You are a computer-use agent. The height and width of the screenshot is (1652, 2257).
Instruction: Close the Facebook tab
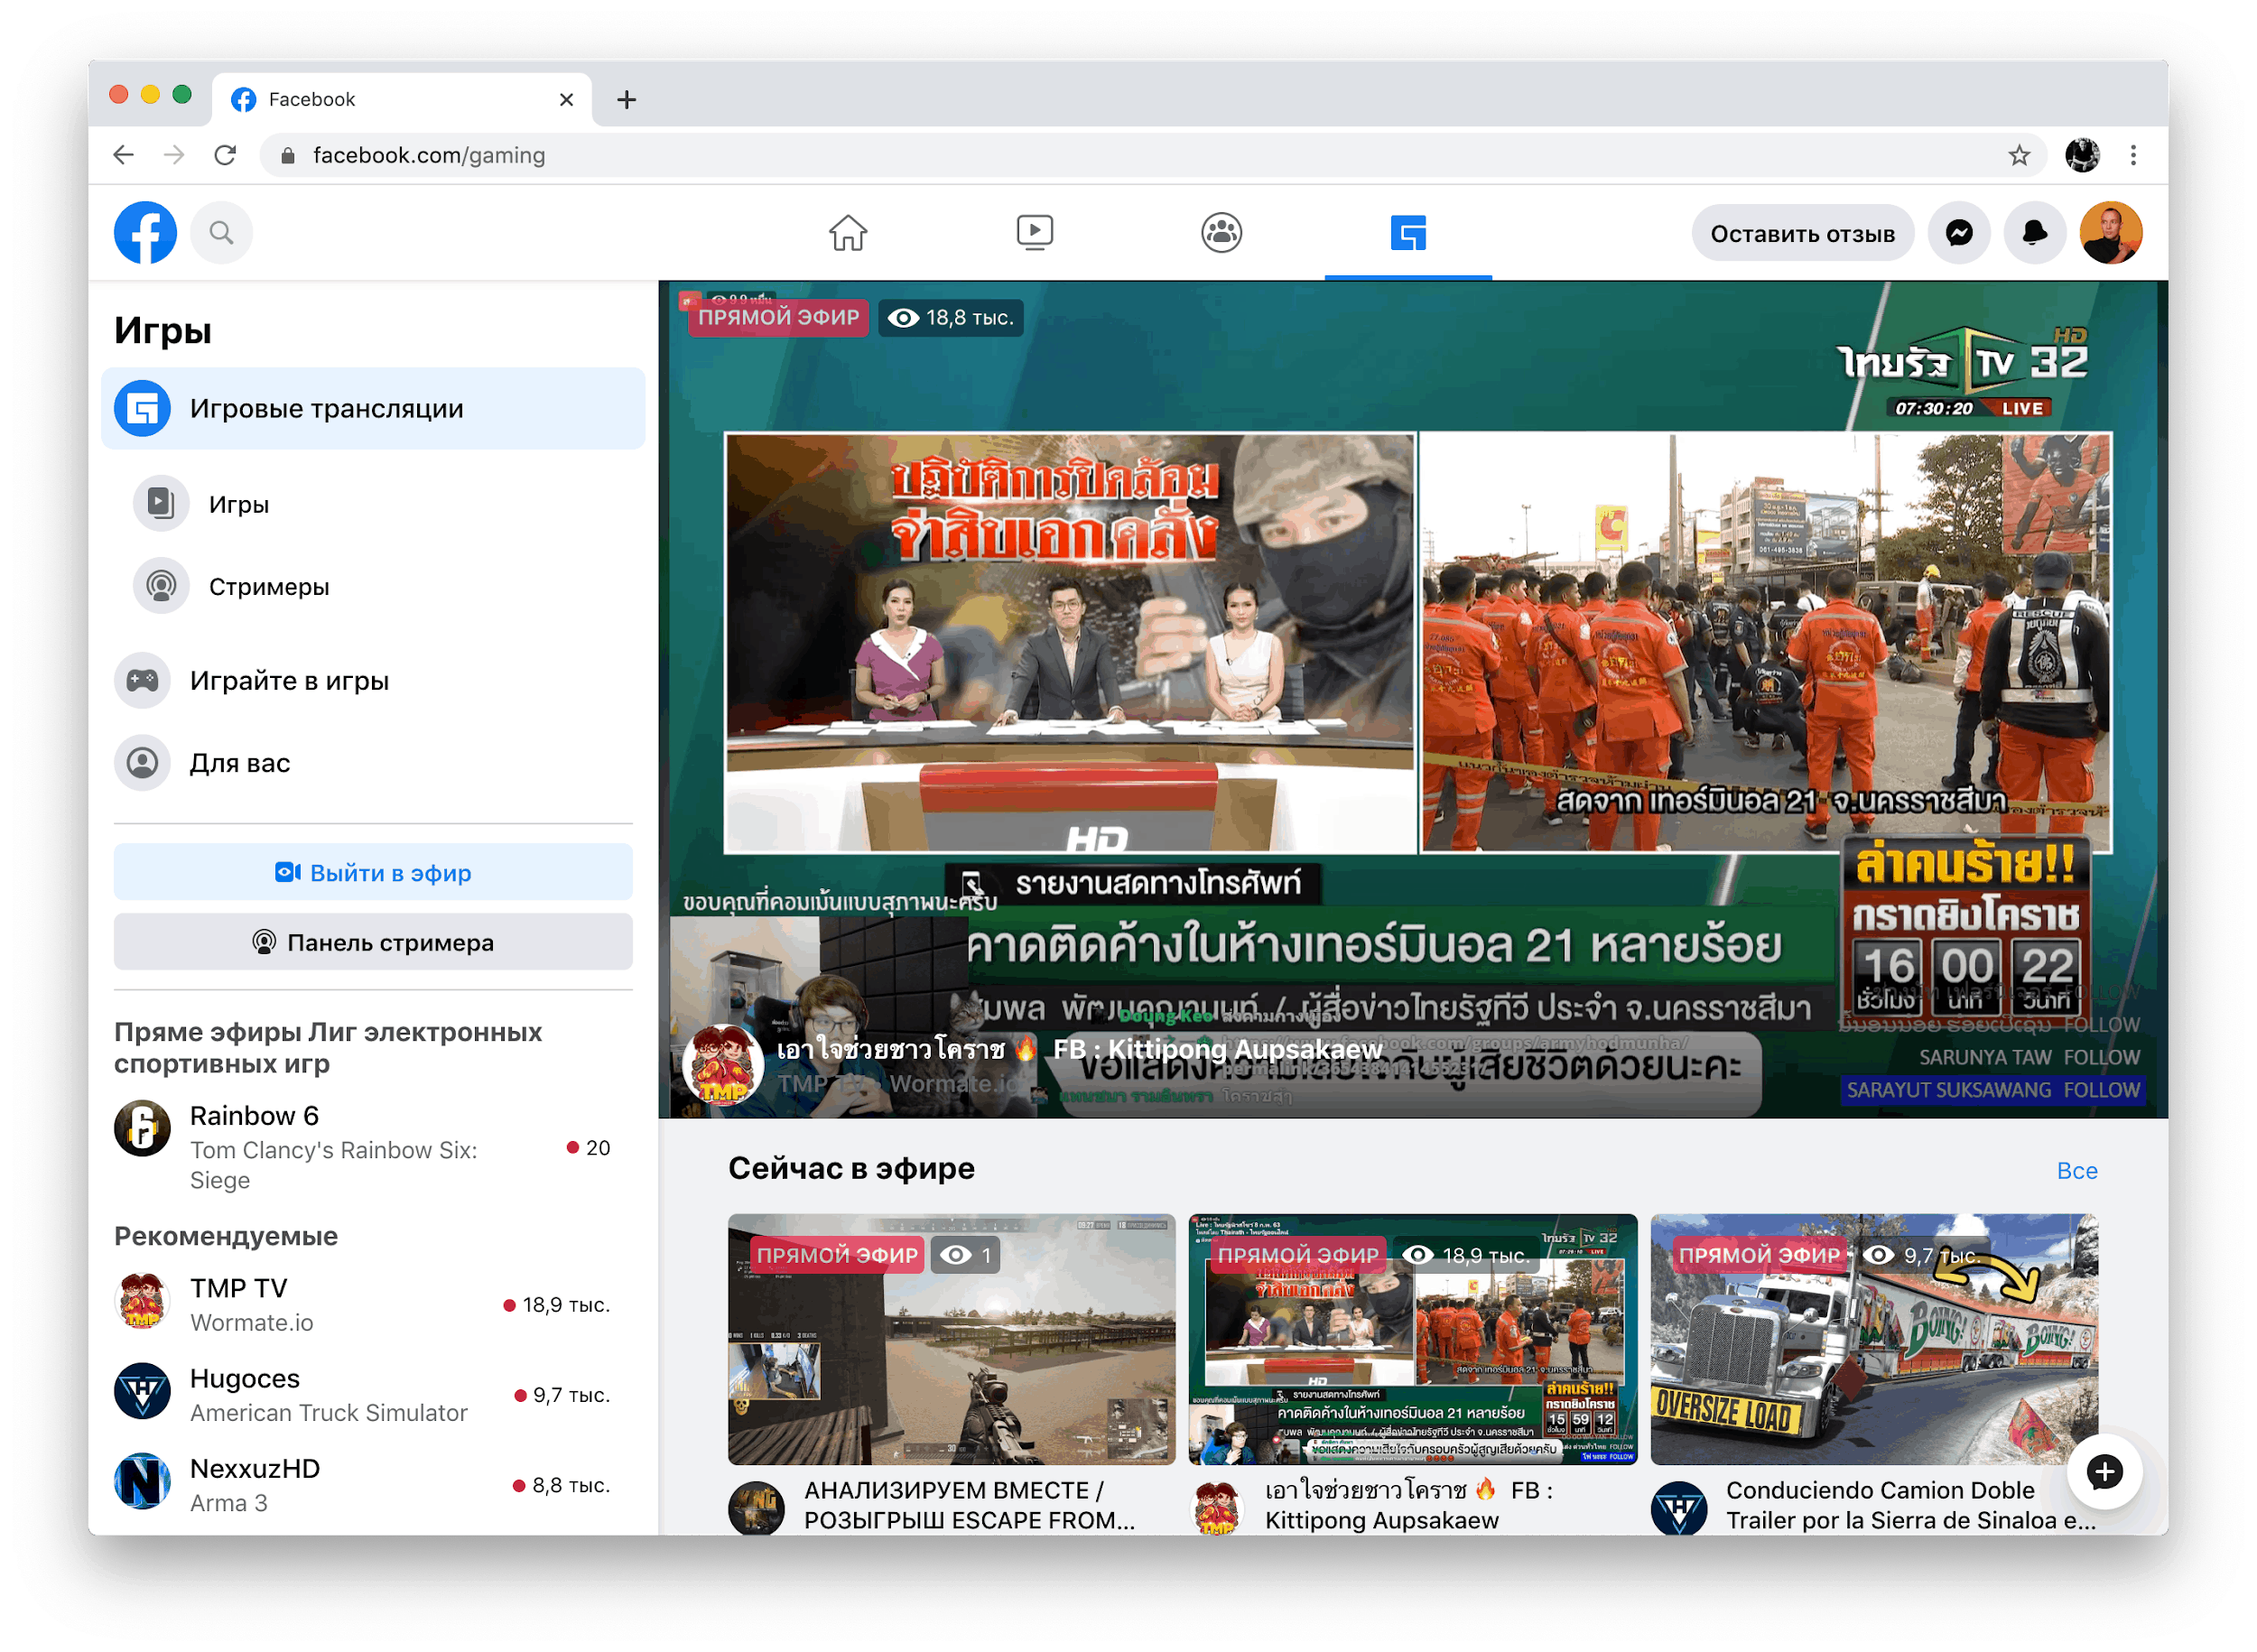tap(565, 99)
